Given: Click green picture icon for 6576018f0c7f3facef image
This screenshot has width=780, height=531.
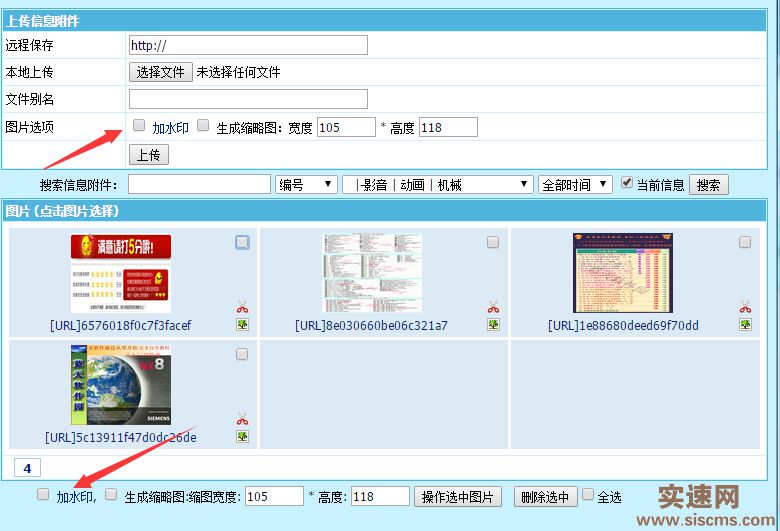Looking at the screenshot, I should pyautogui.click(x=242, y=325).
